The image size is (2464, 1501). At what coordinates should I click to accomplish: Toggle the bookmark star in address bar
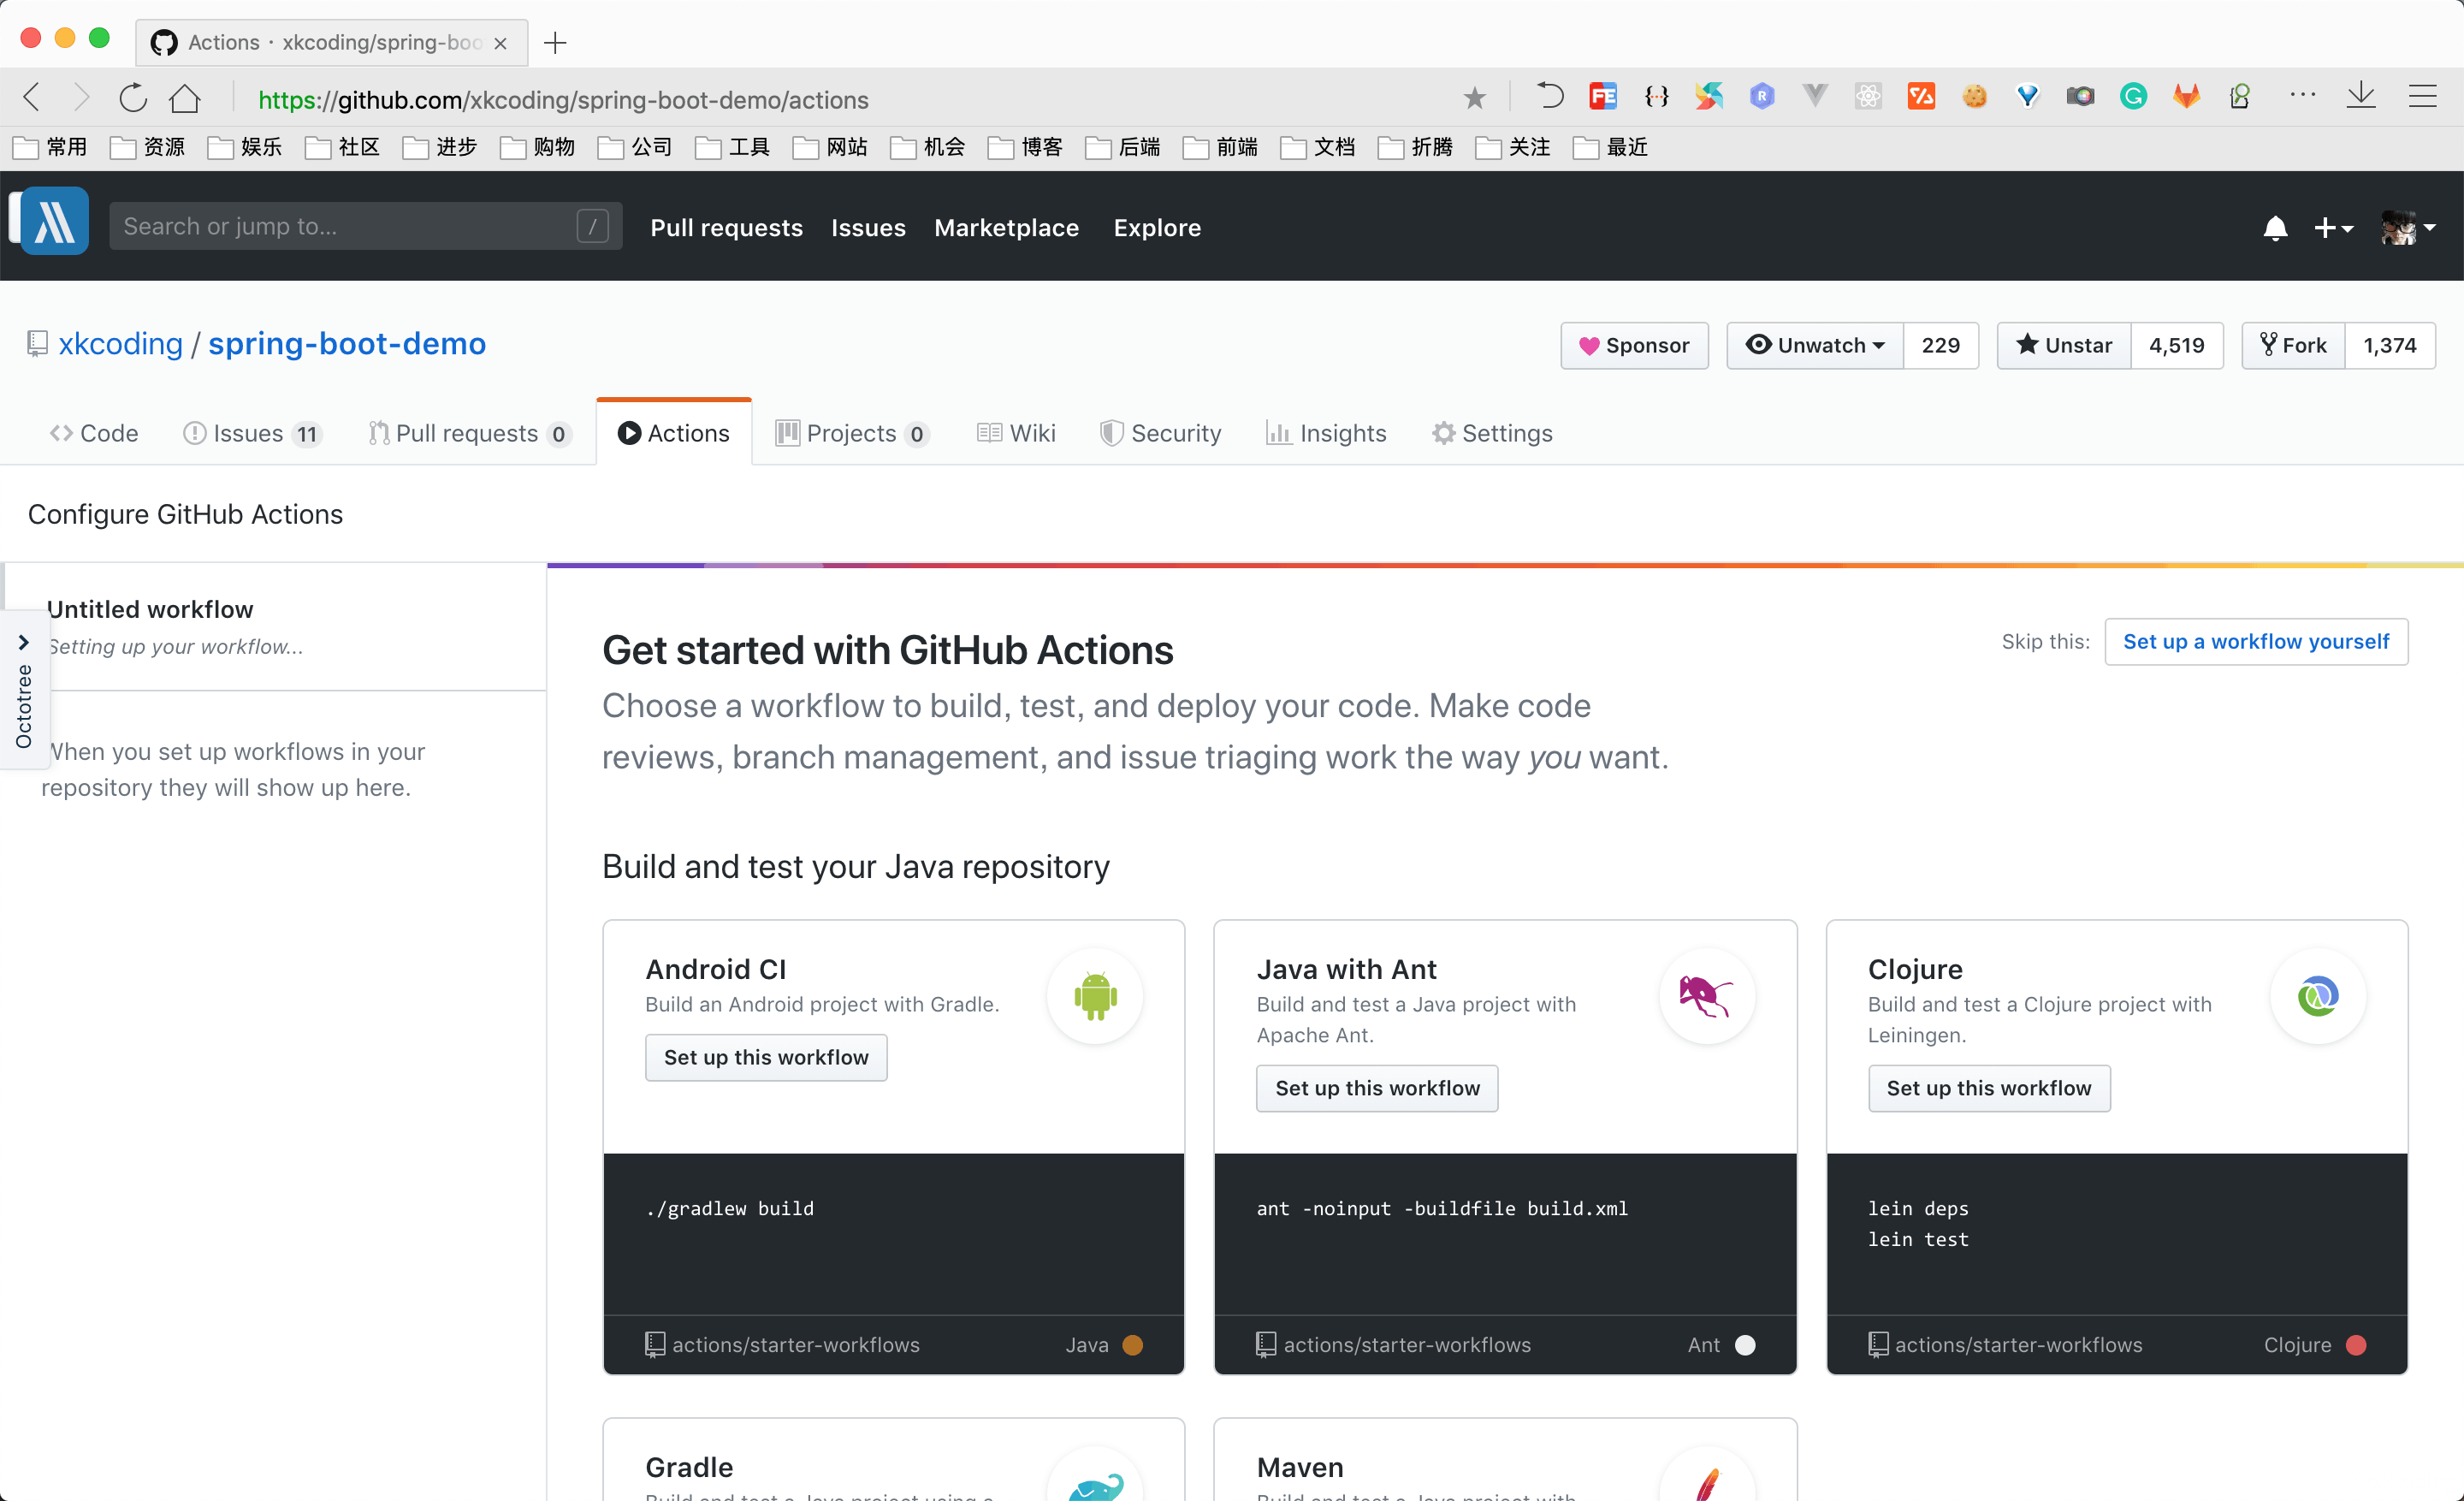pyautogui.click(x=1474, y=97)
